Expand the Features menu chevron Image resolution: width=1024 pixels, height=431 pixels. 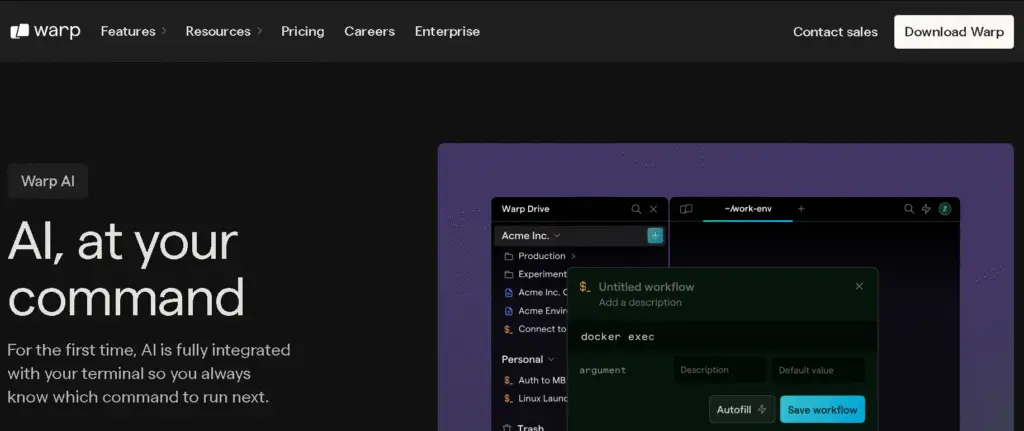(x=164, y=31)
